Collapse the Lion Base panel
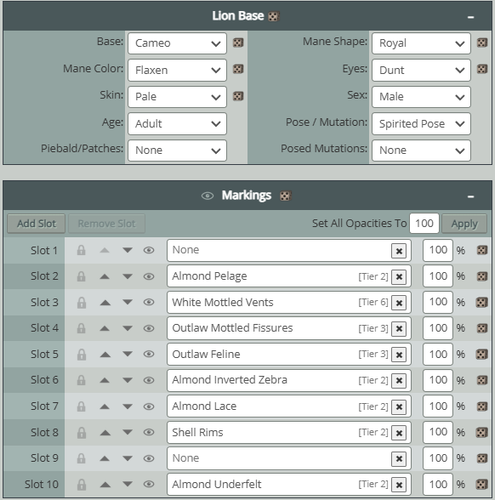Viewport: 495px width, 500px height. (x=471, y=17)
